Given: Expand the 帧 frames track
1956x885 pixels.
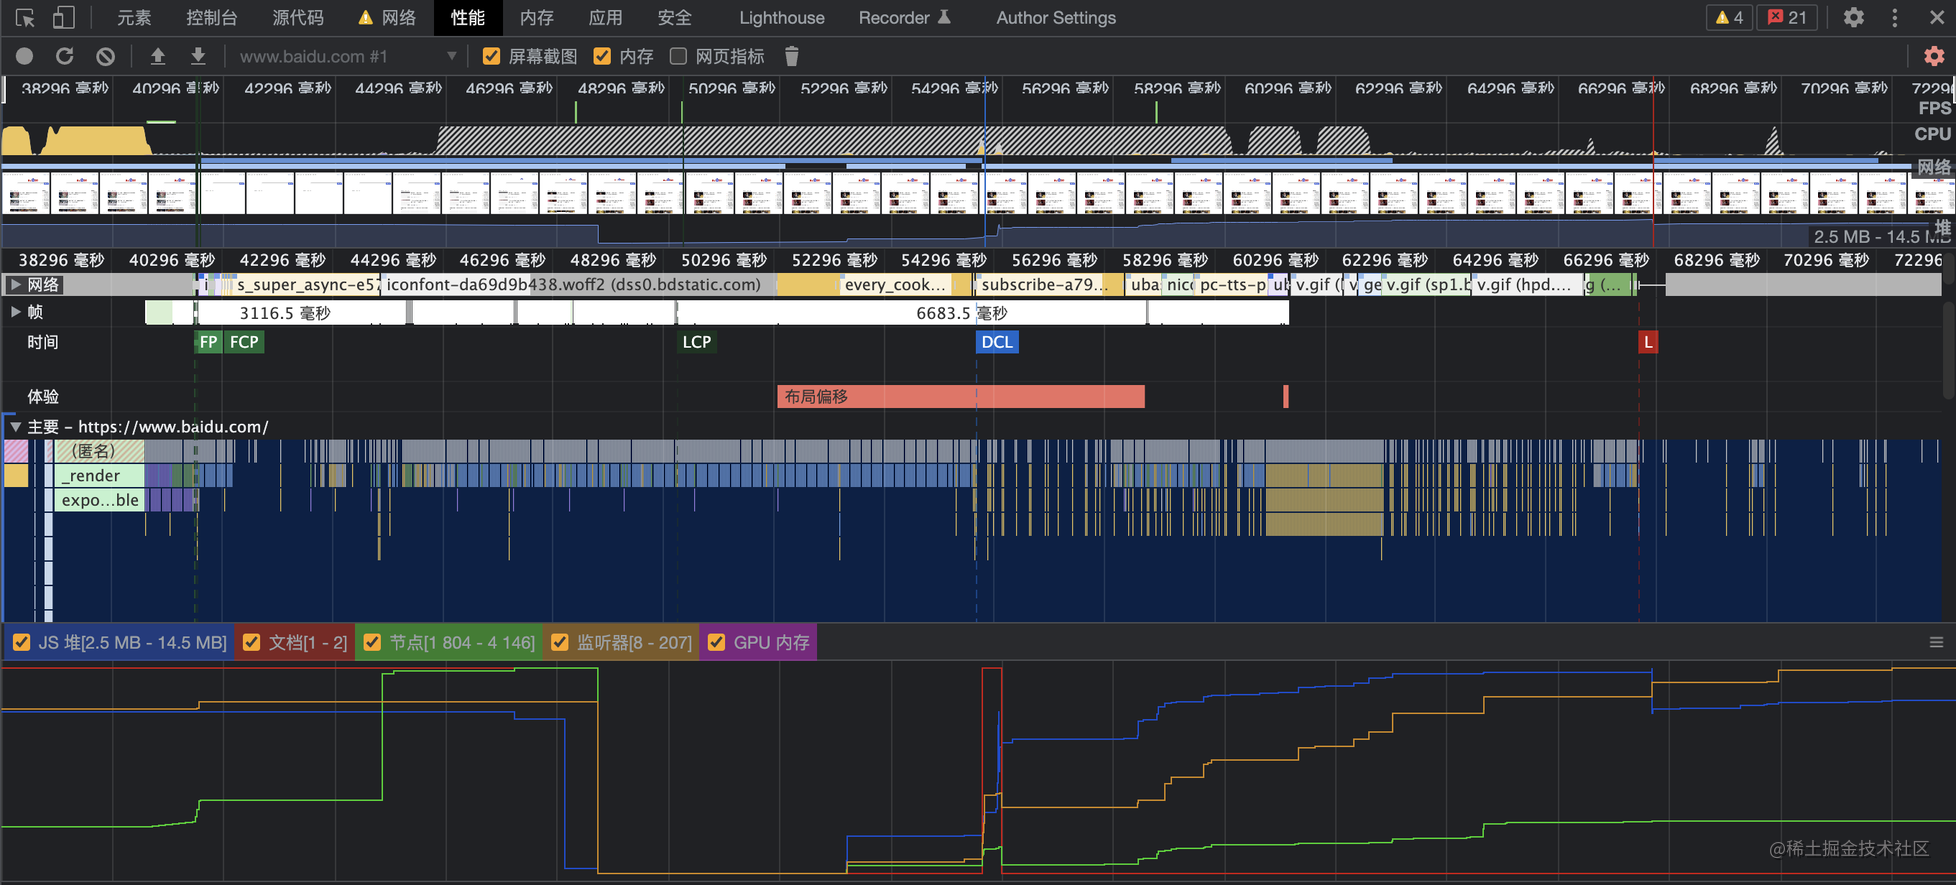Looking at the screenshot, I should (16, 312).
